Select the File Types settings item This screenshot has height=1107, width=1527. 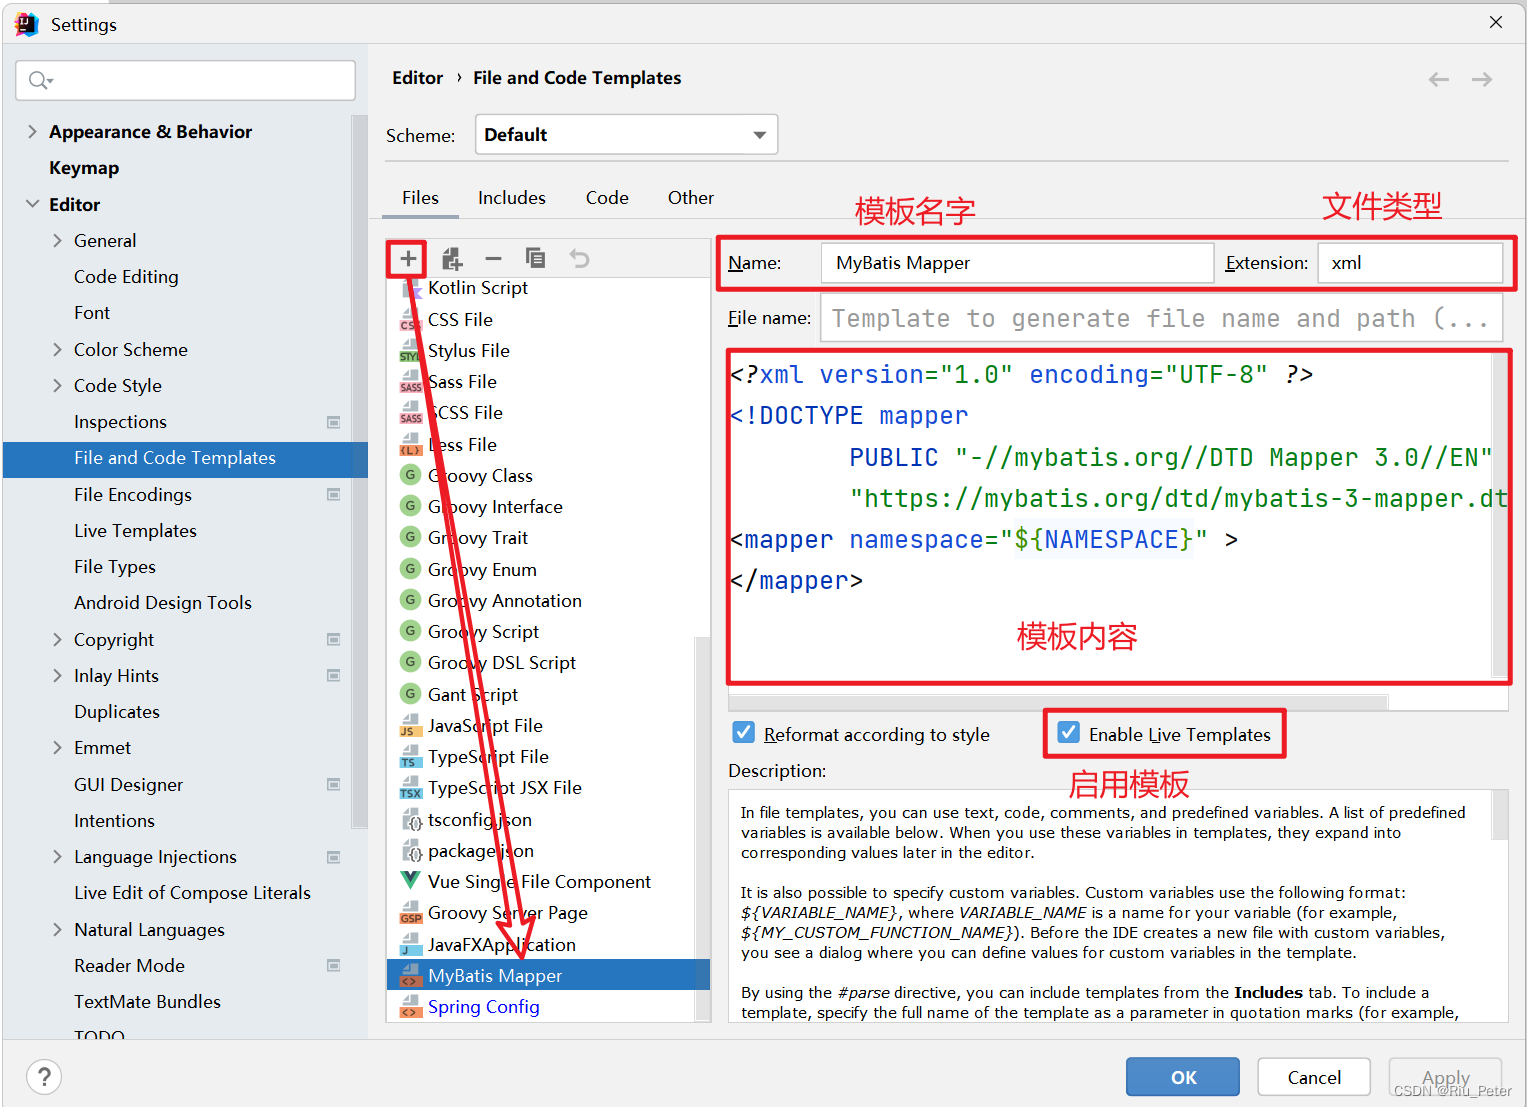pyautogui.click(x=115, y=567)
